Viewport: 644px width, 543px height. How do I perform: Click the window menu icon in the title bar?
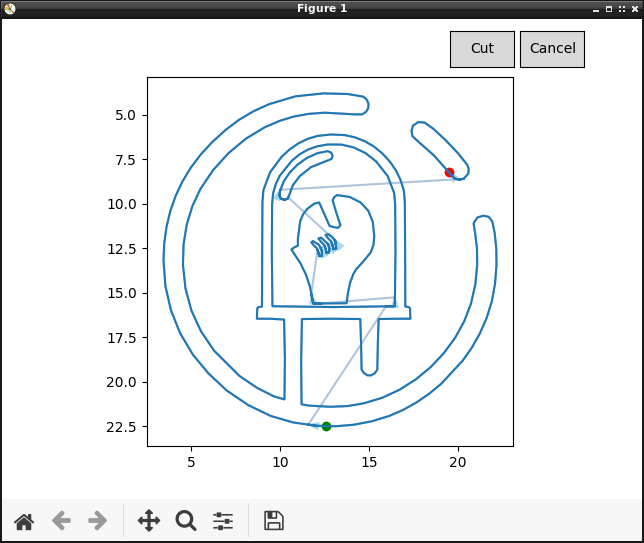pyautogui.click(x=9, y=8)
